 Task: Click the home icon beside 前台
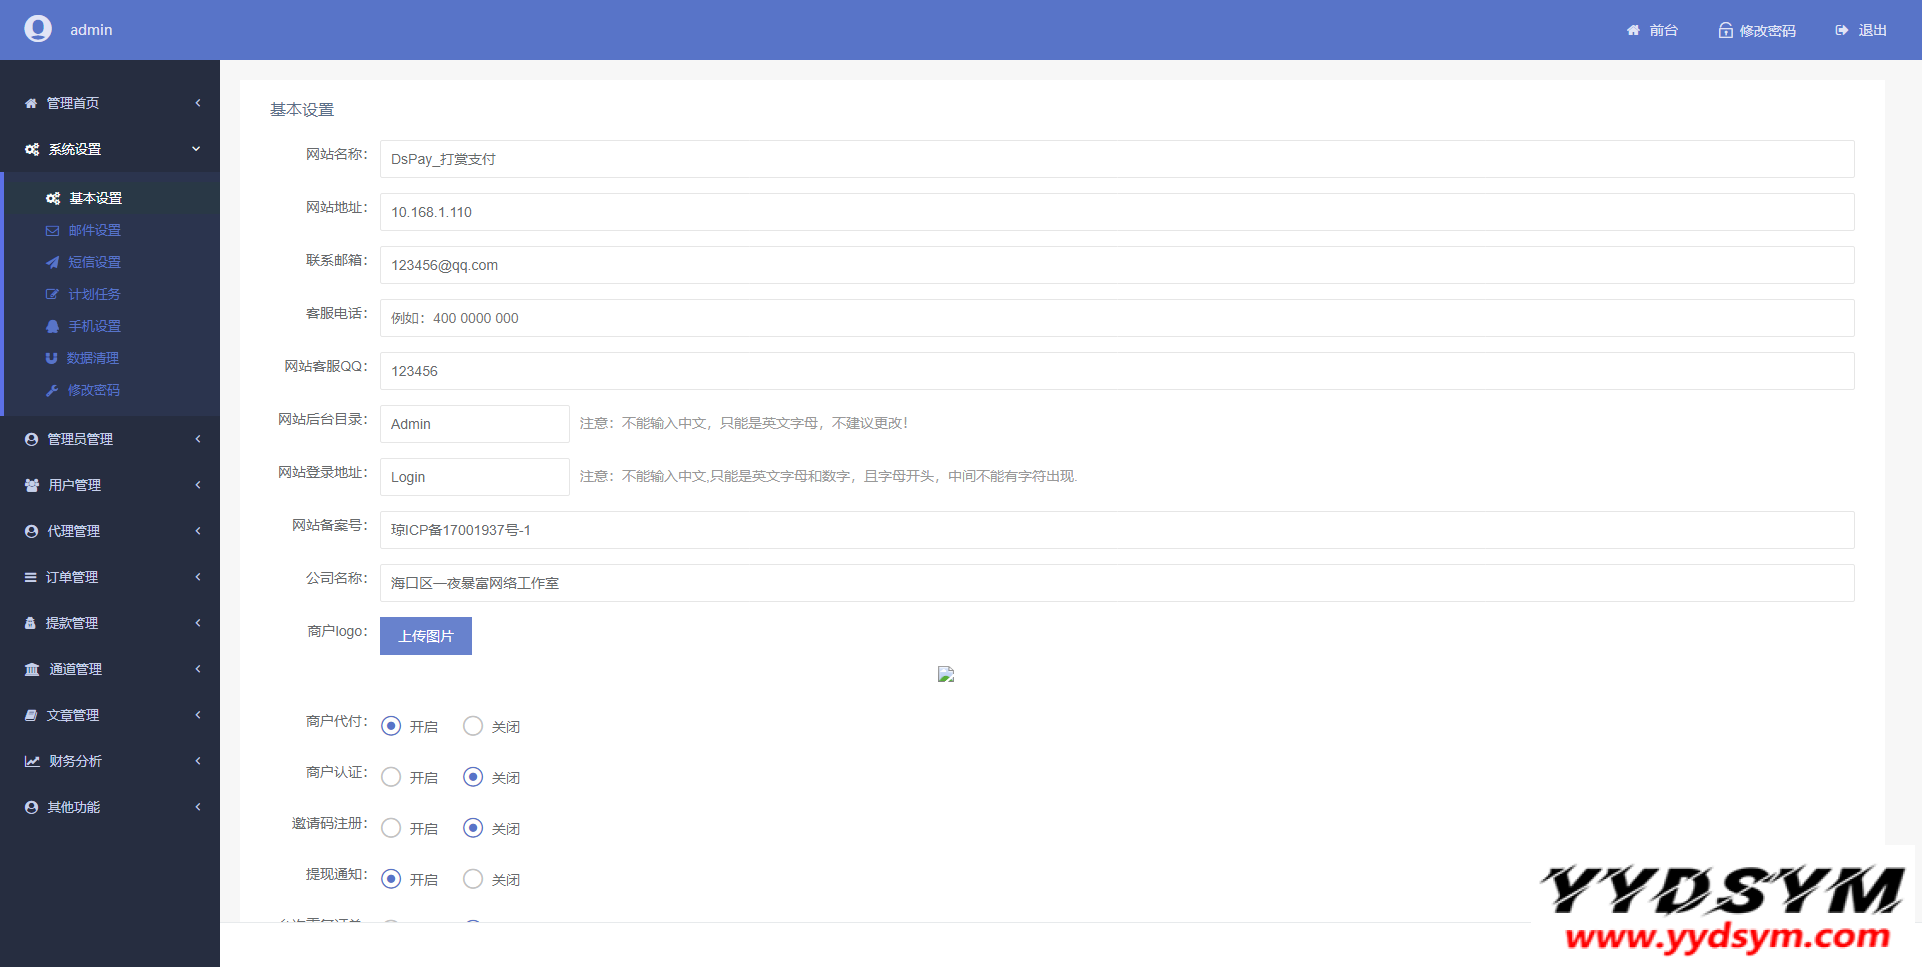1633,30
